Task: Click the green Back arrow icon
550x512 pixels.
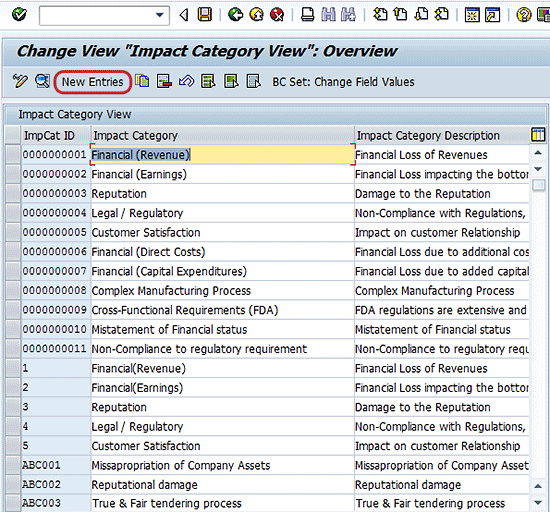Action: coord(235,15)
